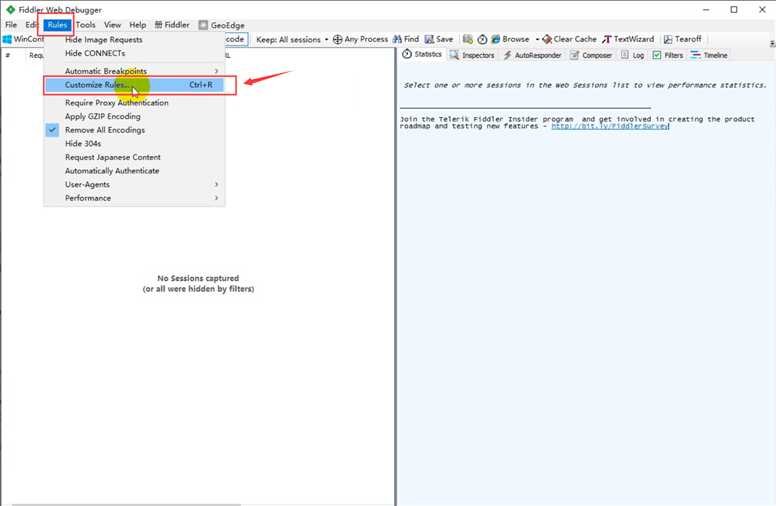Click the sessions list horizontal scrollbar
The image size is (776, 506).
126,504
